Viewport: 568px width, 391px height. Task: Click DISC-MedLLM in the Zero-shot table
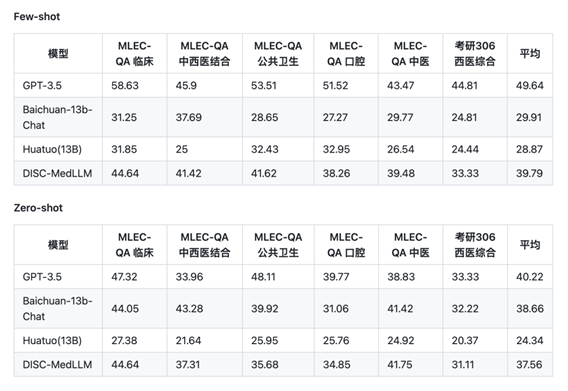coord(57,365)
